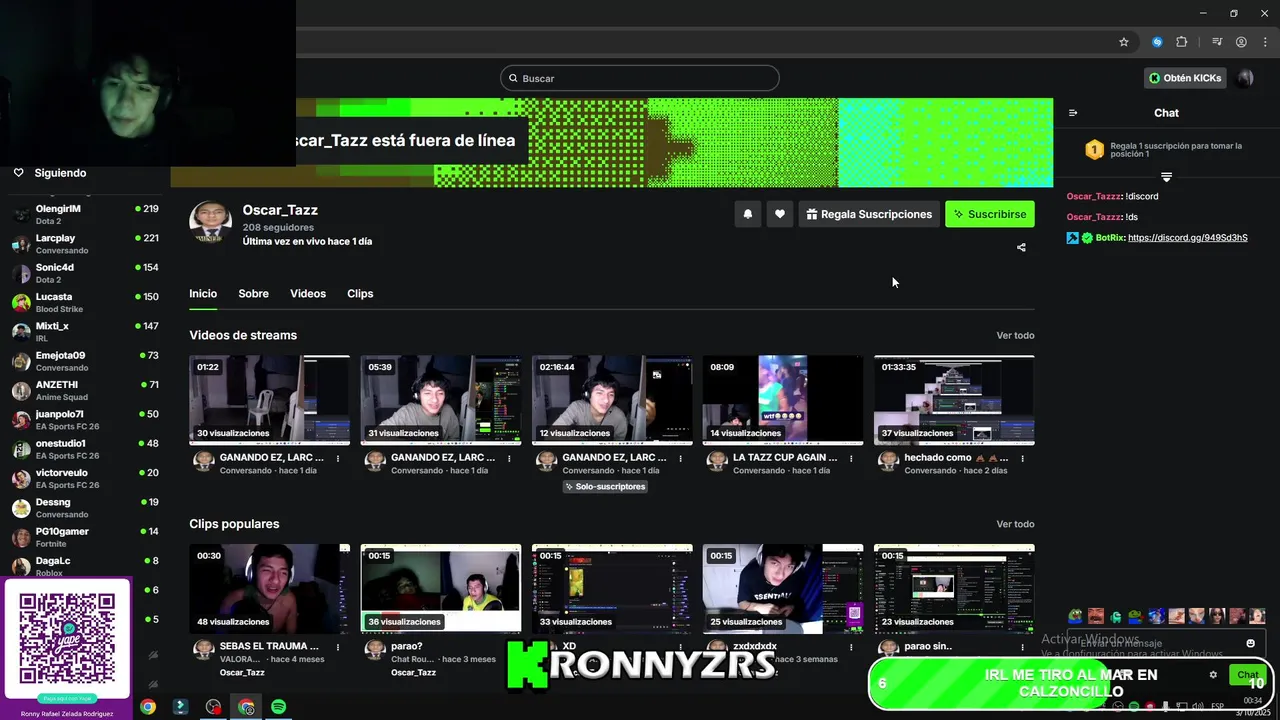This screenshot has height=720, width=1280.
Task: Open Larcplay channel in sidebar
Action: [x=85, y=244]
